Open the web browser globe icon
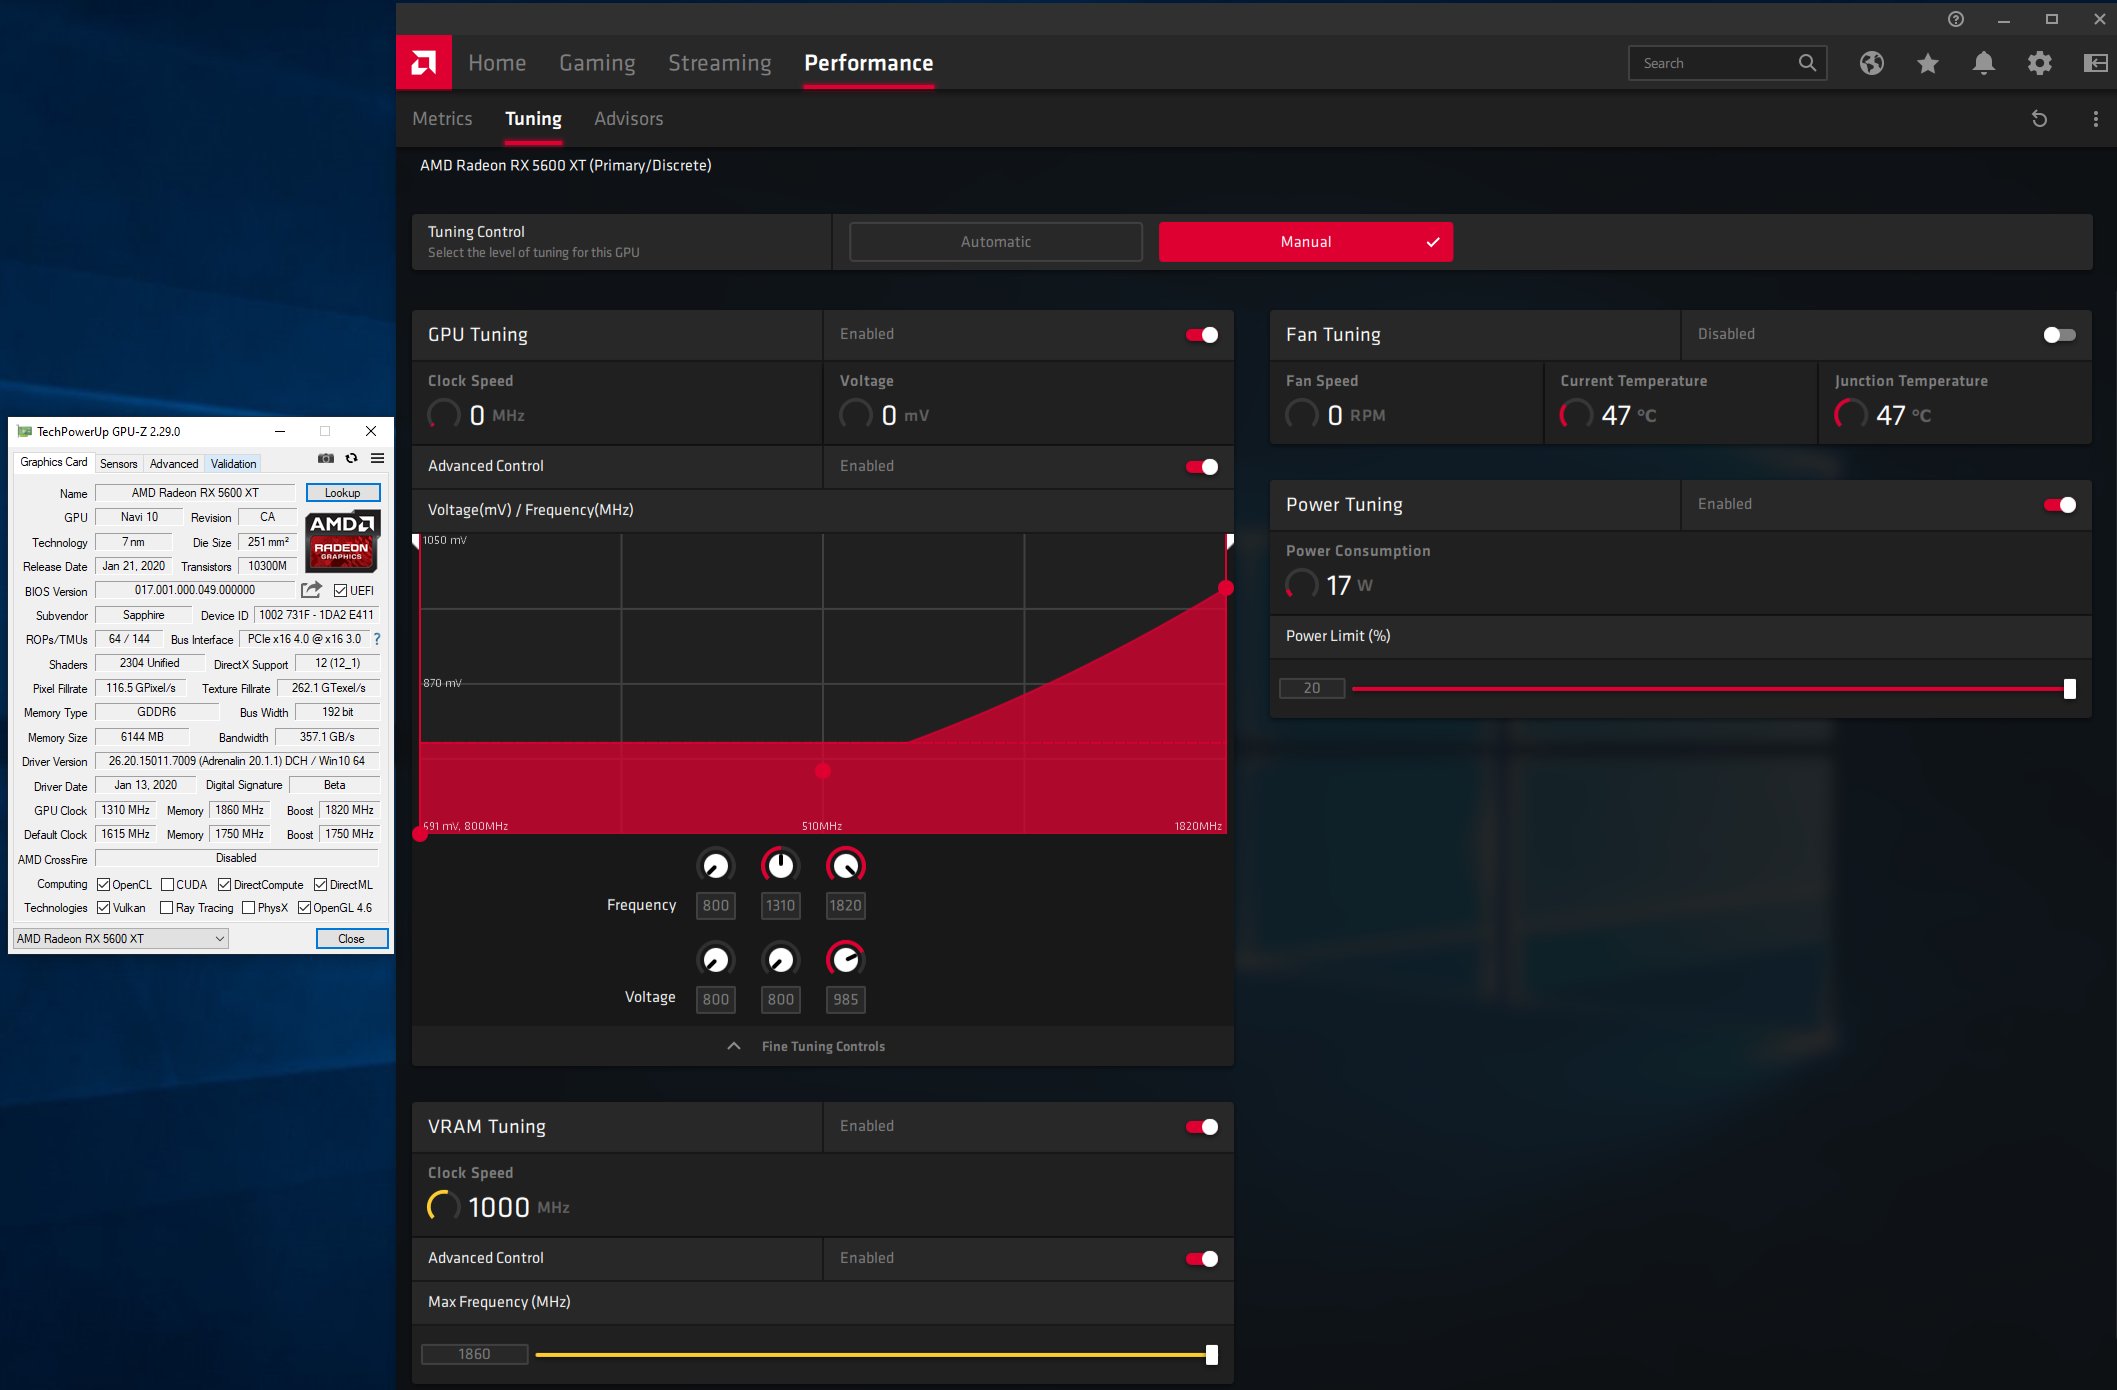The image size is (2117, 1390). click(x=1872, y=63)
